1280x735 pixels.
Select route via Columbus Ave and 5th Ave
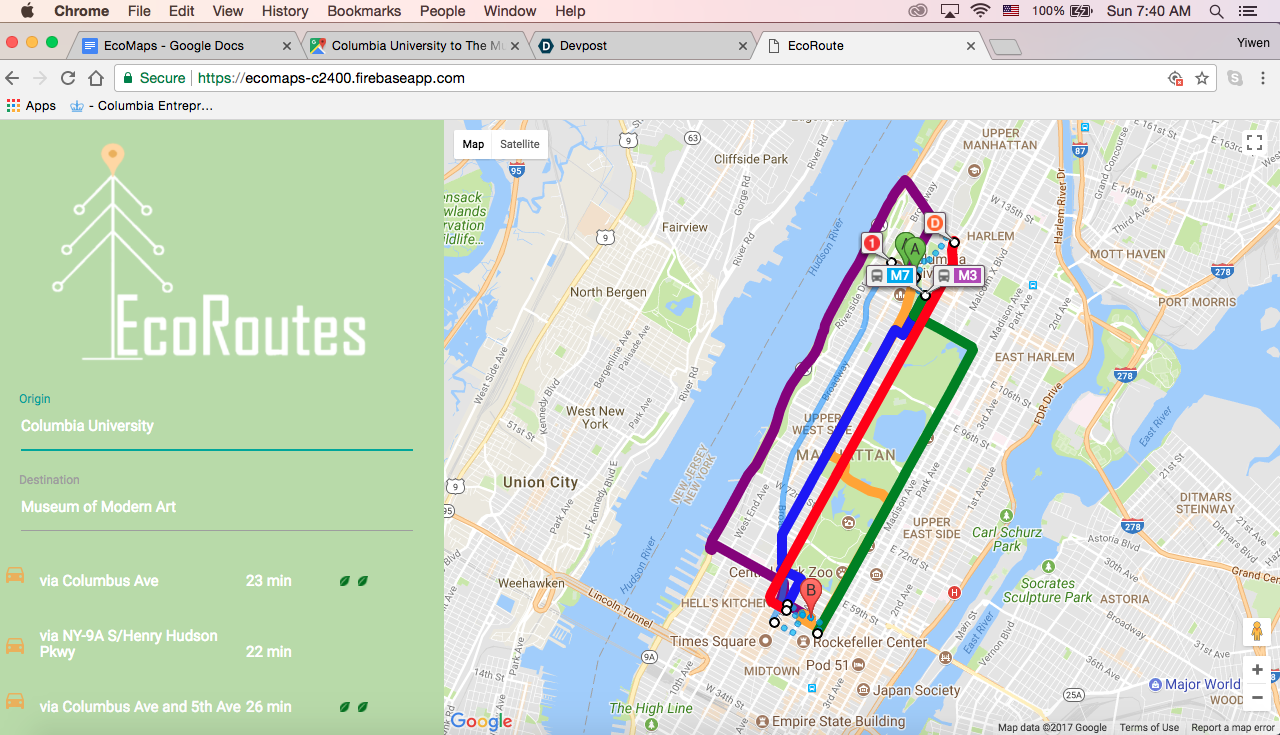click(x=140, y=706)
